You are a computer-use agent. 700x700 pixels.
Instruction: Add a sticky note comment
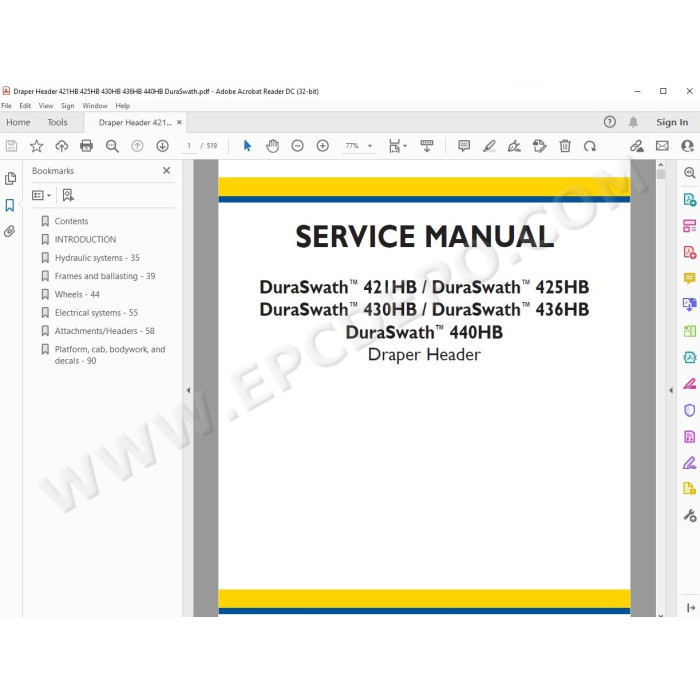click(464, 146)
